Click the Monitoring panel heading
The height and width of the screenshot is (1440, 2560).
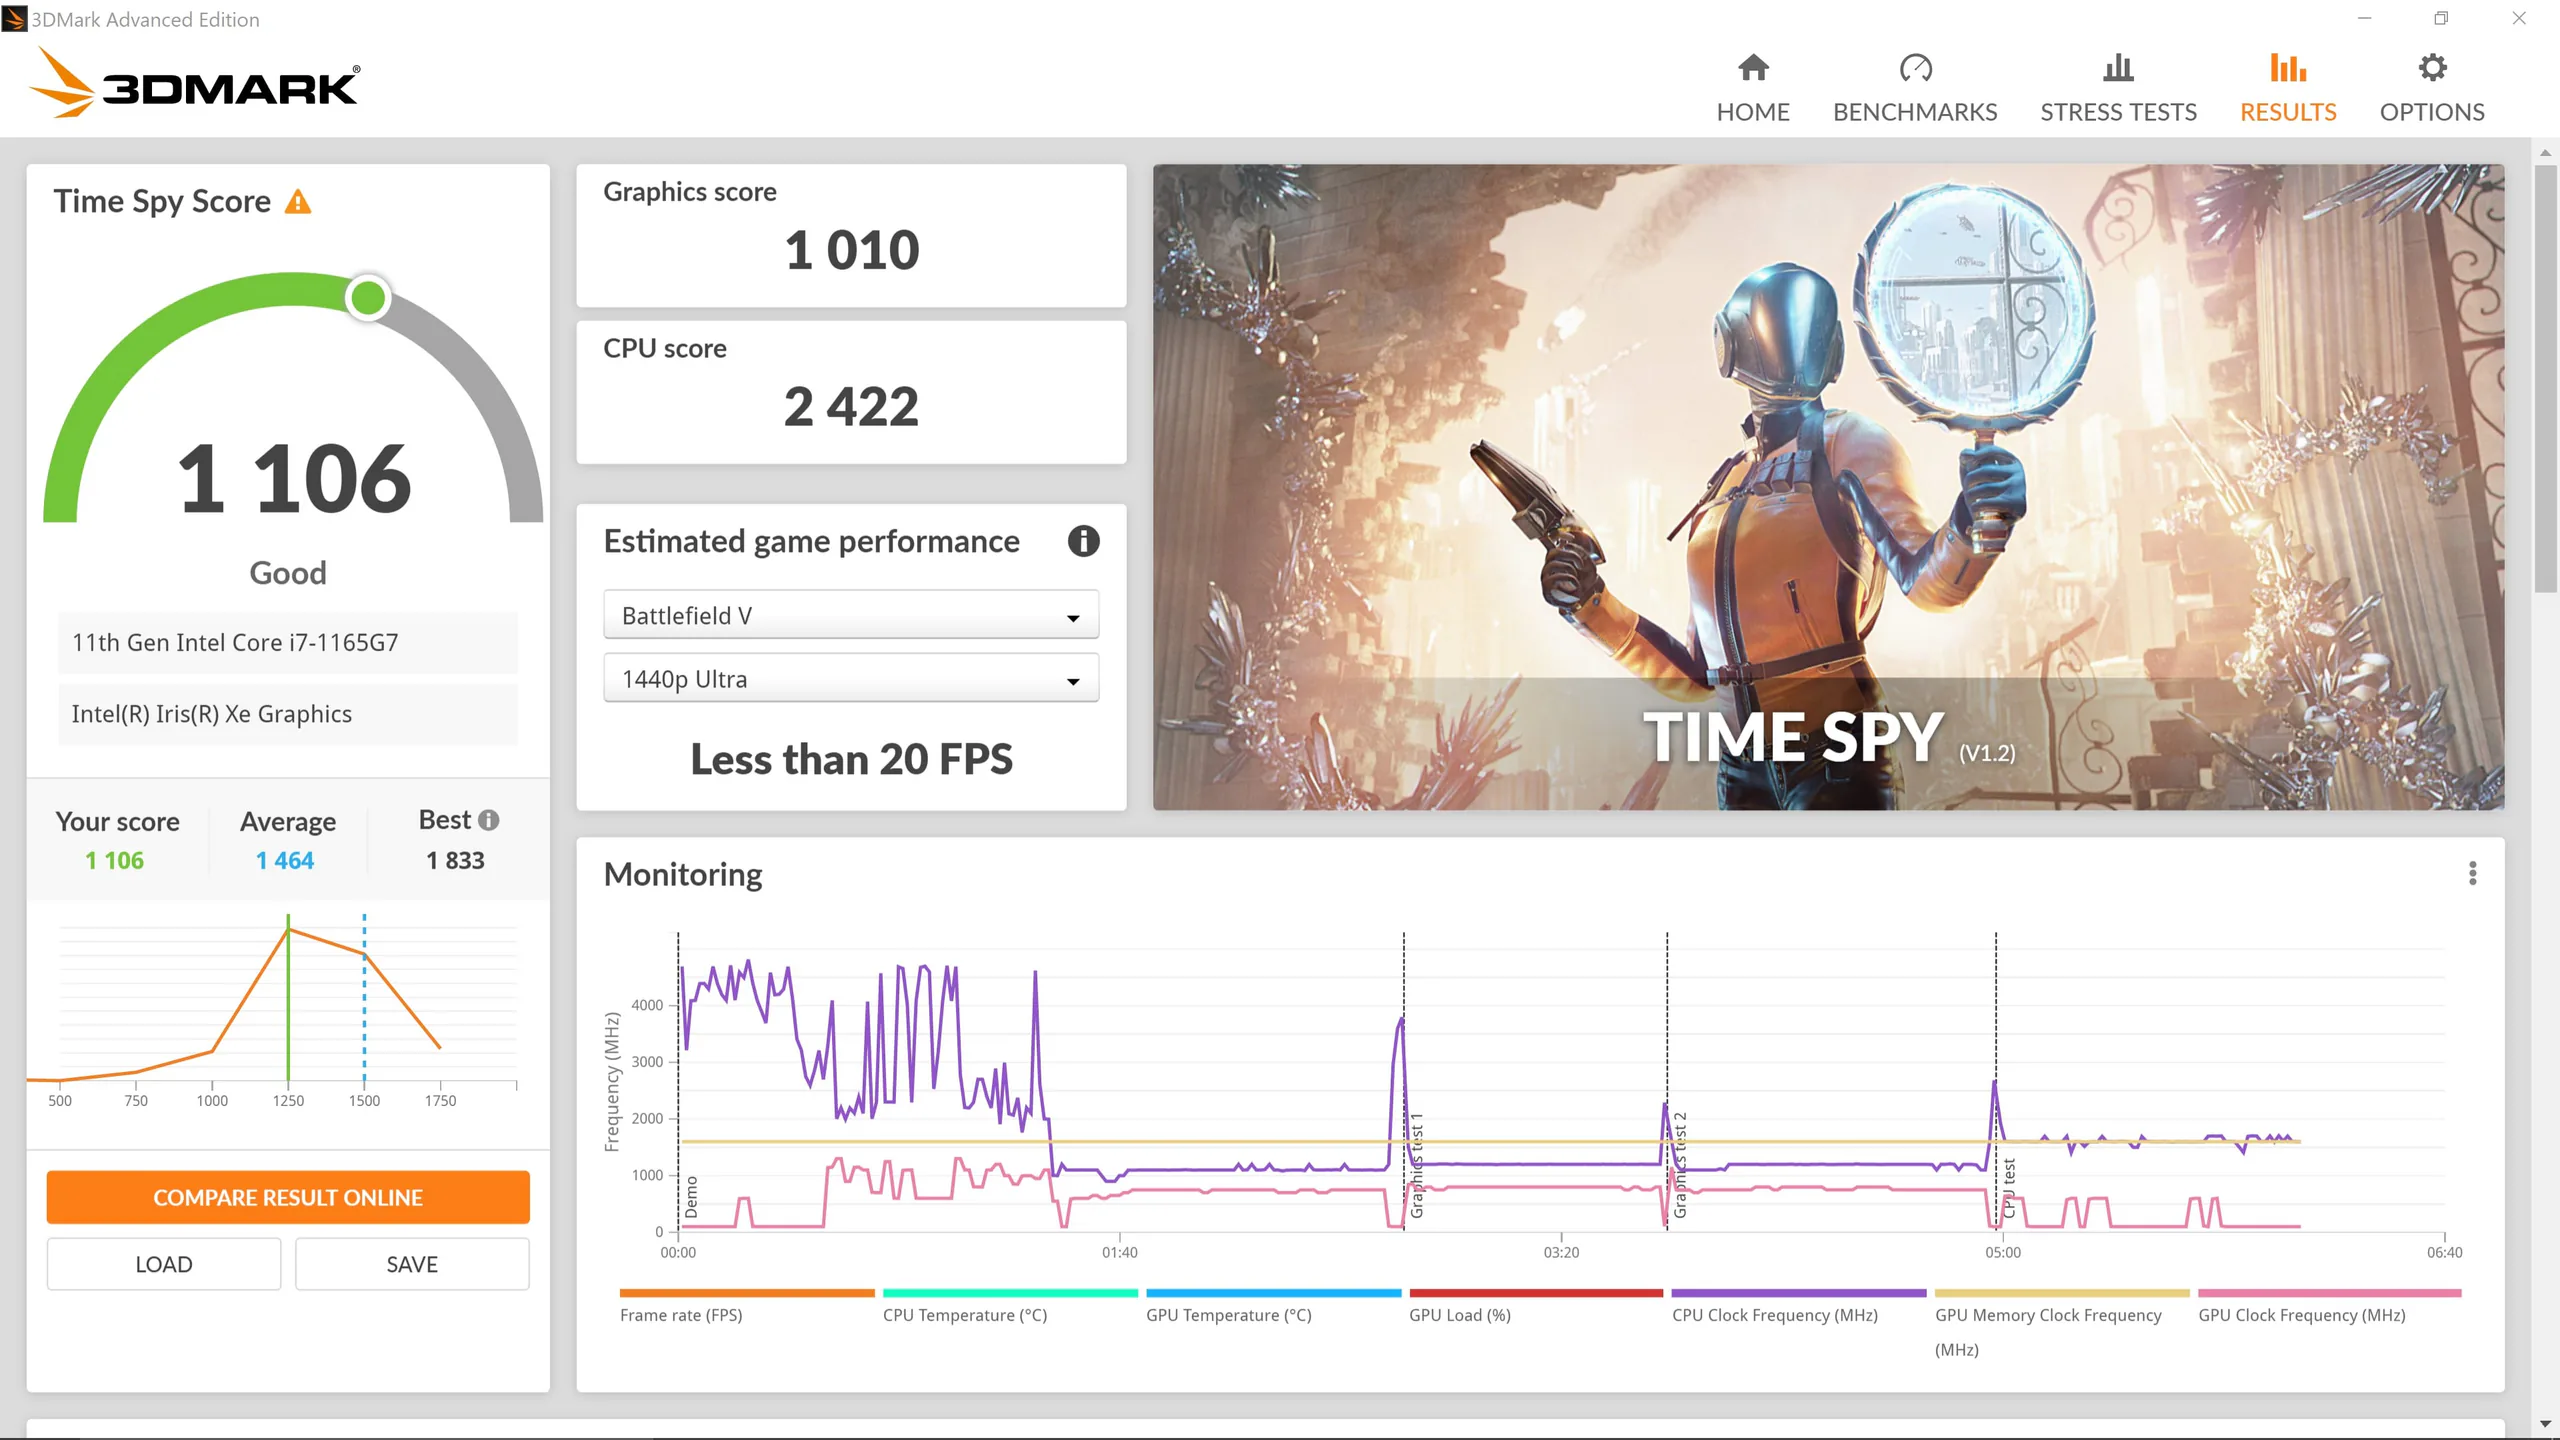683,874
